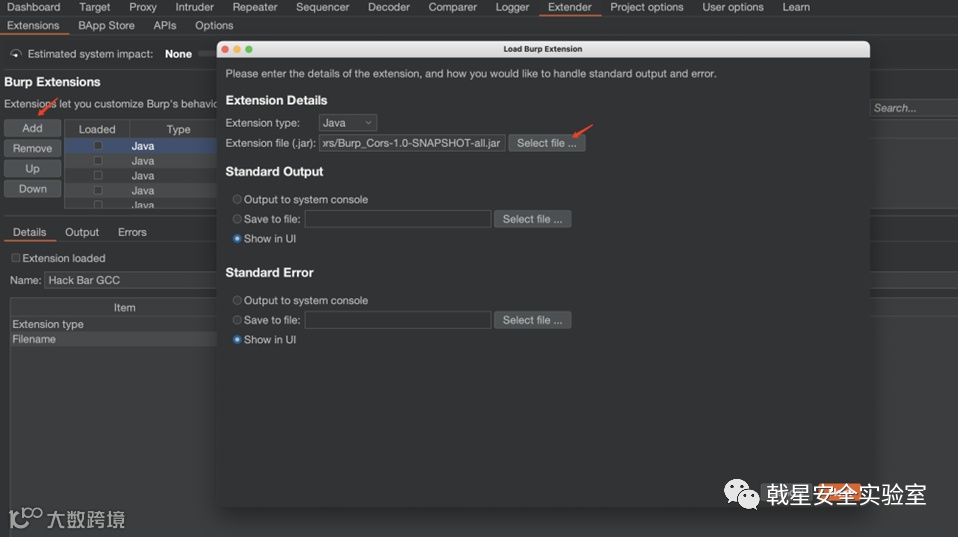
Task: Select the Extension type row
Action: [114, 324]
